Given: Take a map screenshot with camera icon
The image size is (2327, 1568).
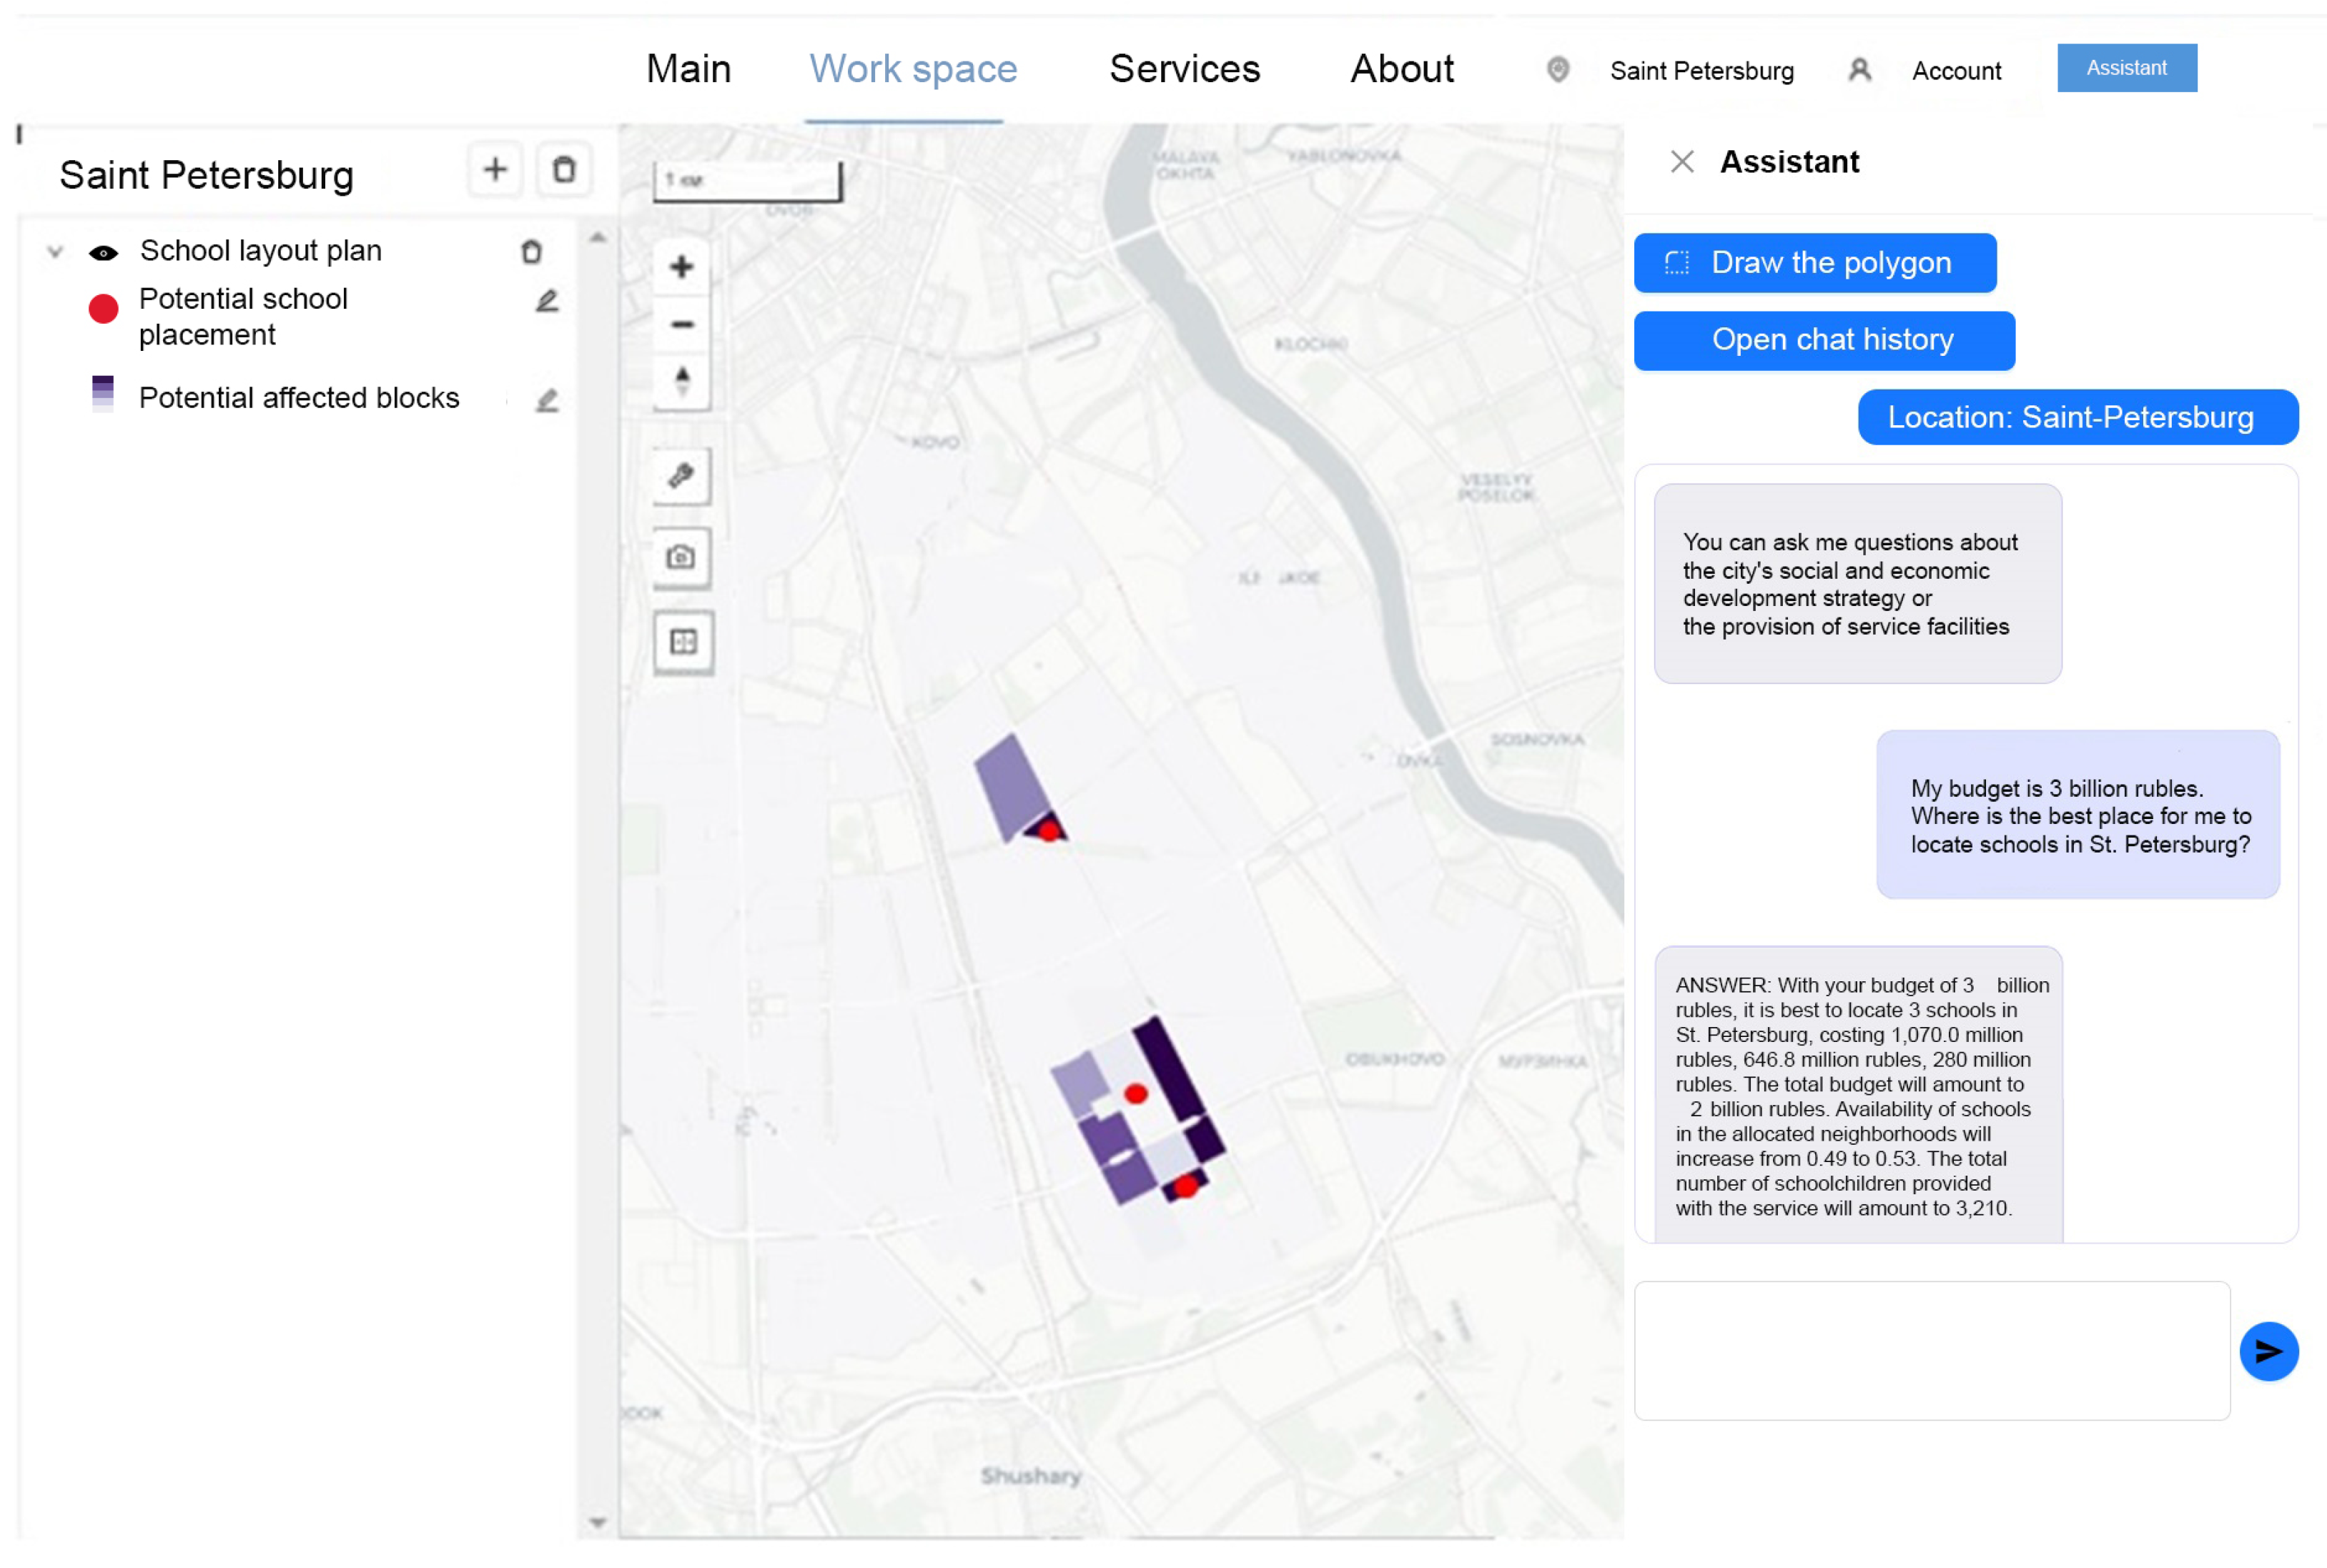Looking at the screenshot, I should click(x=682, y=557).
